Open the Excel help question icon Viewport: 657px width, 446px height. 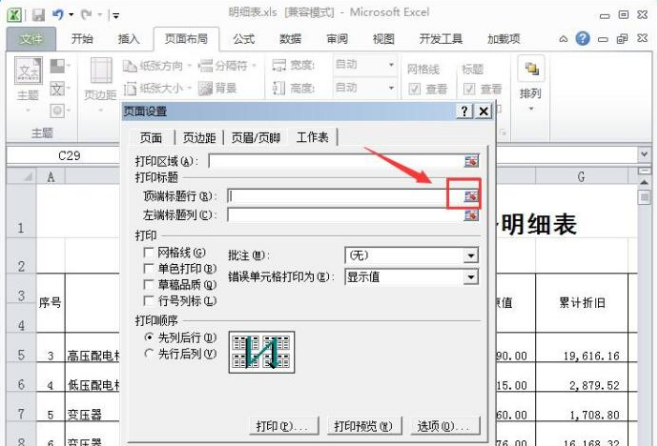[582, 39]
